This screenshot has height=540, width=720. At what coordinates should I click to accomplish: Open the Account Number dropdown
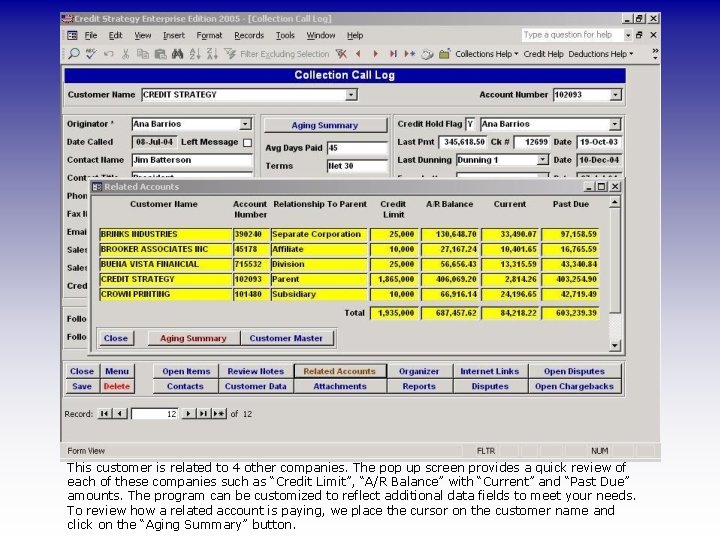coord(615,95)
